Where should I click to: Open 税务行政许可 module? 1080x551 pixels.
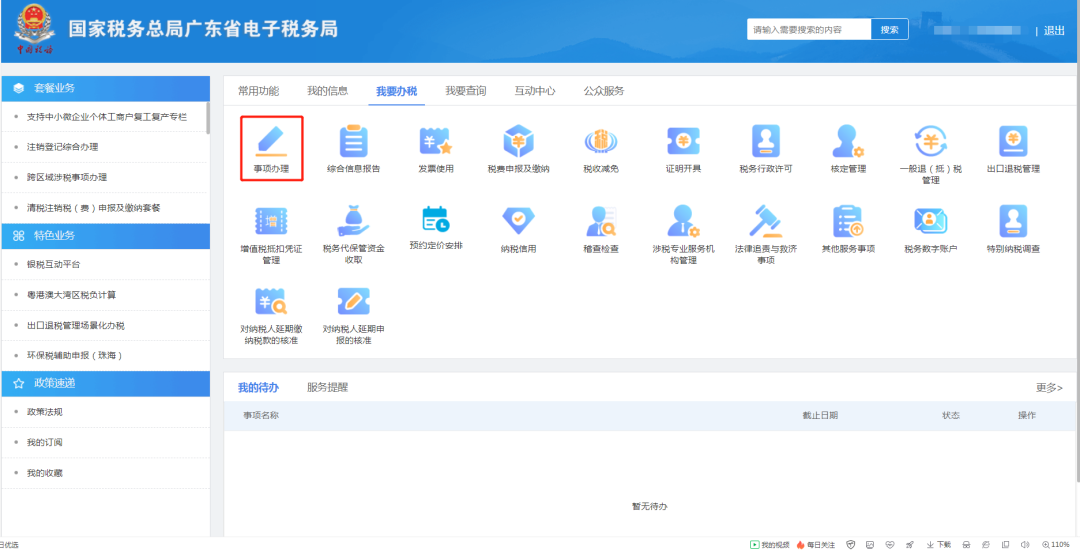765,149
